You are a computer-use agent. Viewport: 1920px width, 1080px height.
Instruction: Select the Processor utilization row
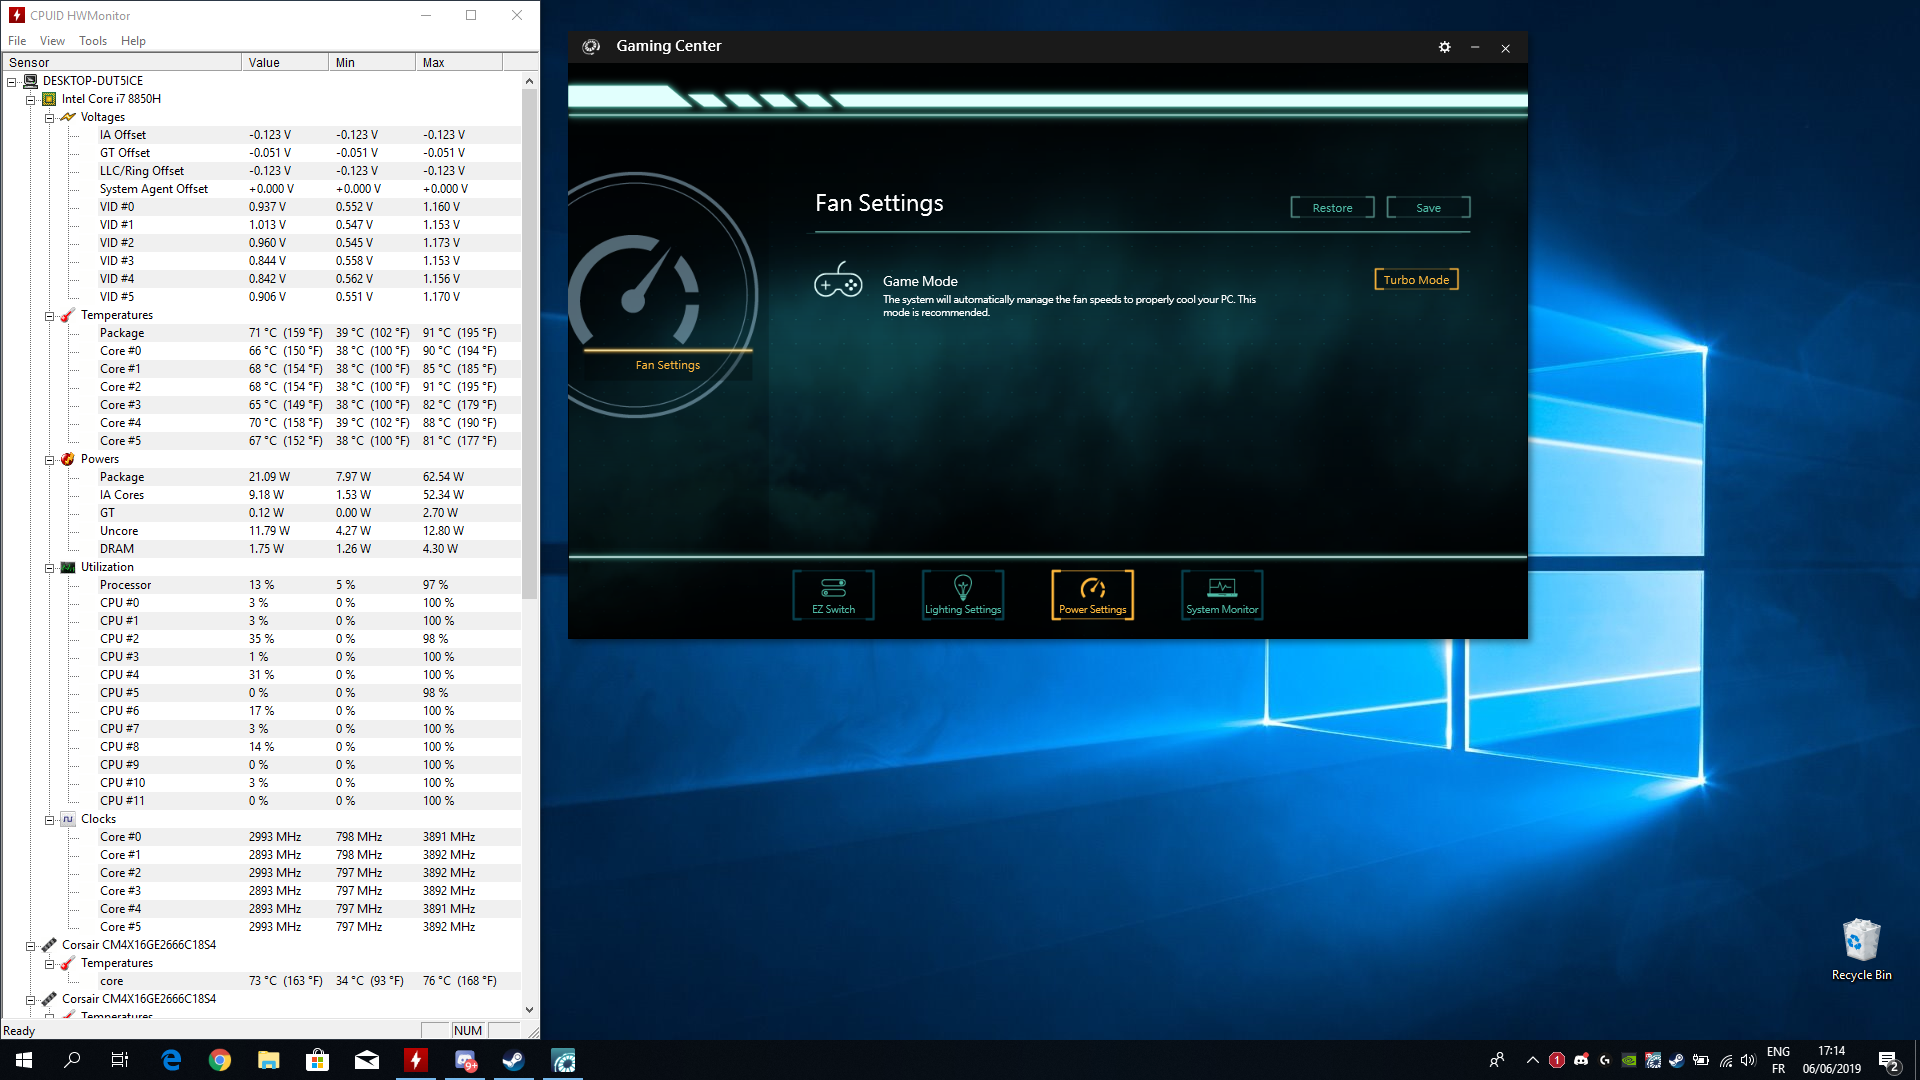coord(261,585)
